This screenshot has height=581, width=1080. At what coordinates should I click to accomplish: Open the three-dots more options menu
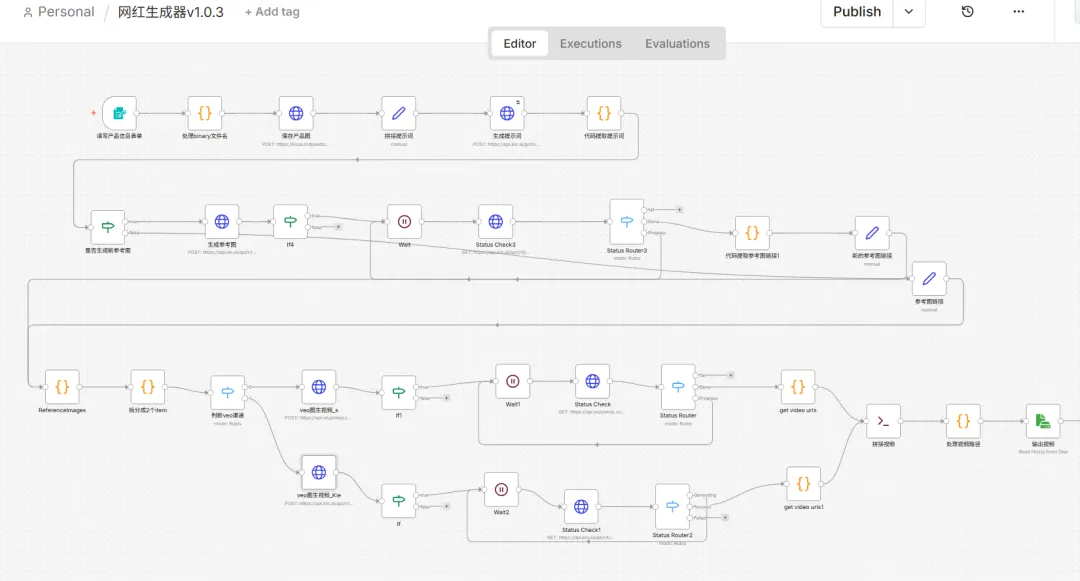(1018, 12)
